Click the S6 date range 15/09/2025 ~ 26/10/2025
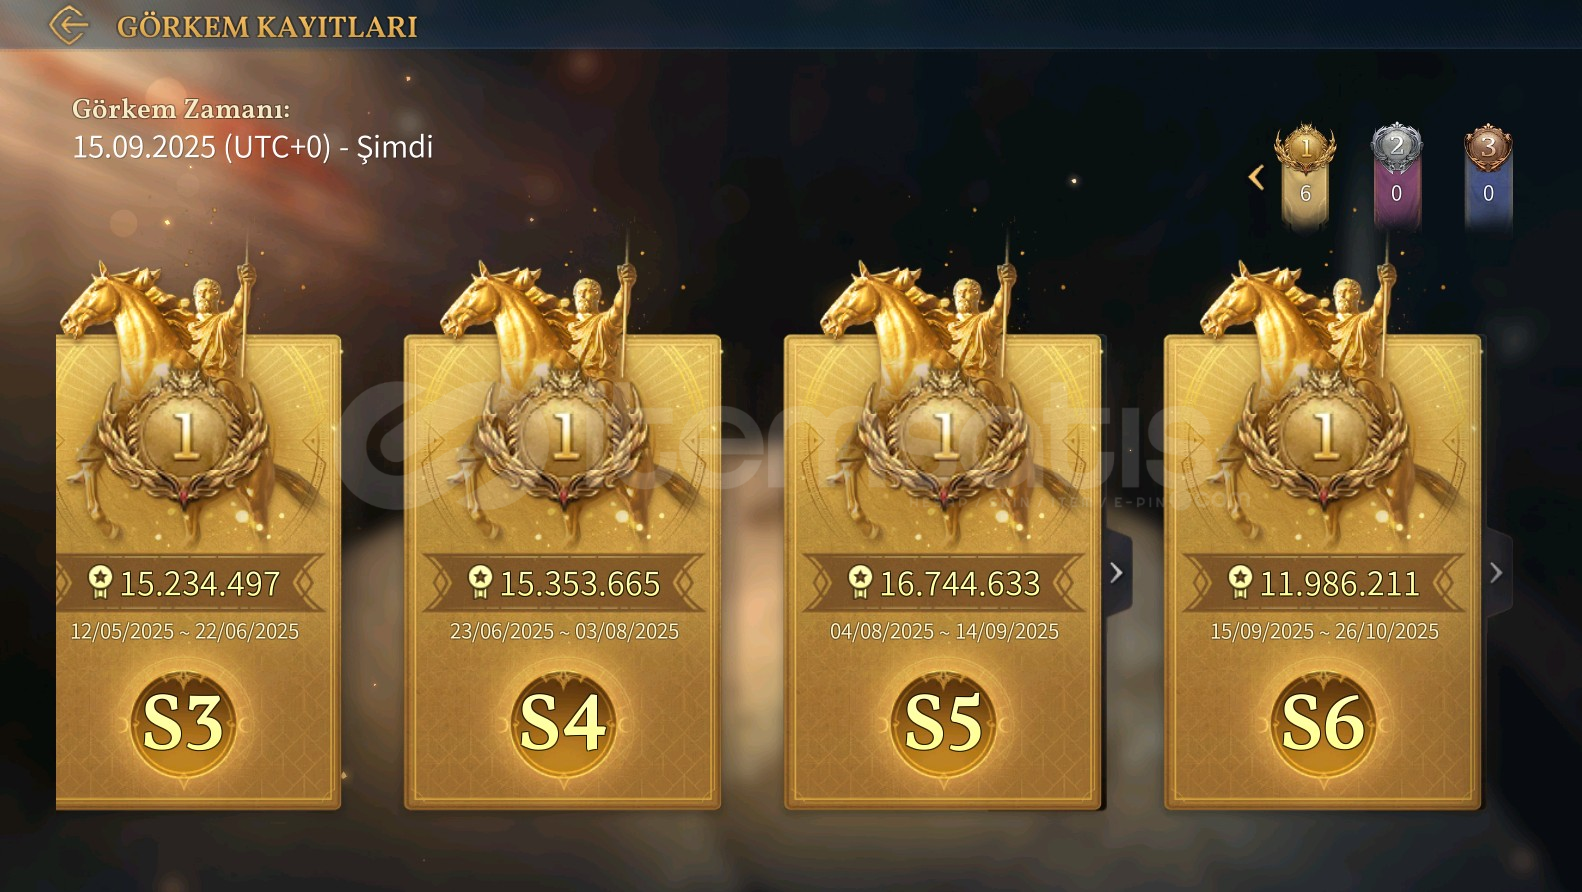This screenshot has width=1582, height=892. pos(1324,632)
